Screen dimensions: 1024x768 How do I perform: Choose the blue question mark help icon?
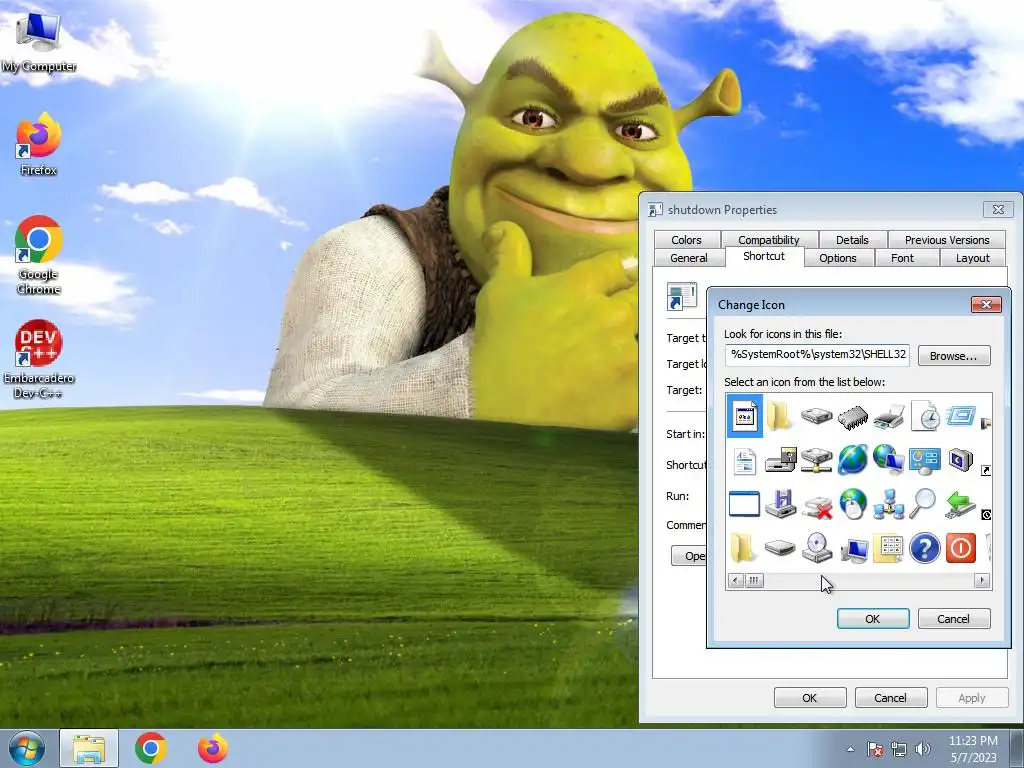[925, 548]
